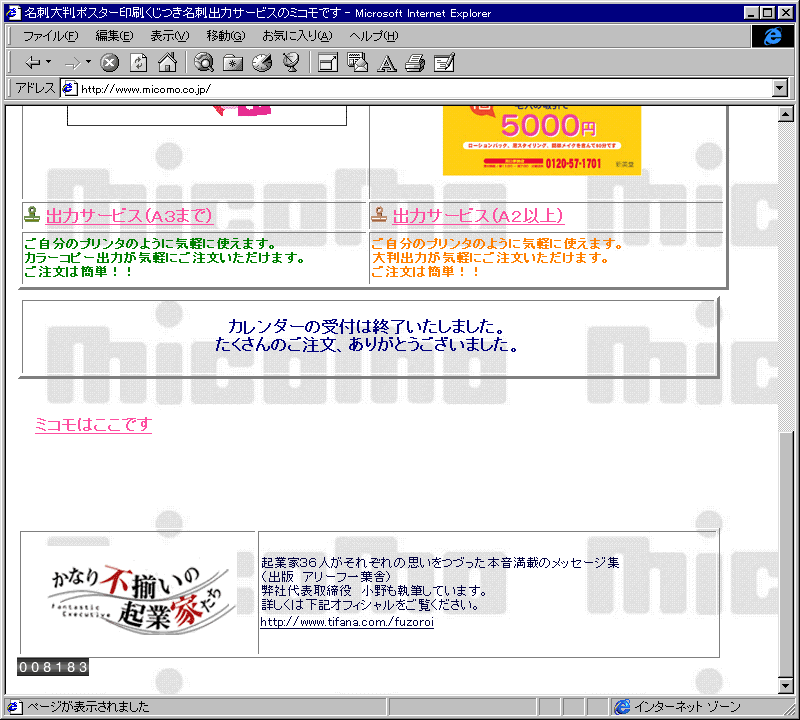This screenshot has height=720, width=800.
Task: Open the お気に入り(A) menu
Action: tap(297, 36)
